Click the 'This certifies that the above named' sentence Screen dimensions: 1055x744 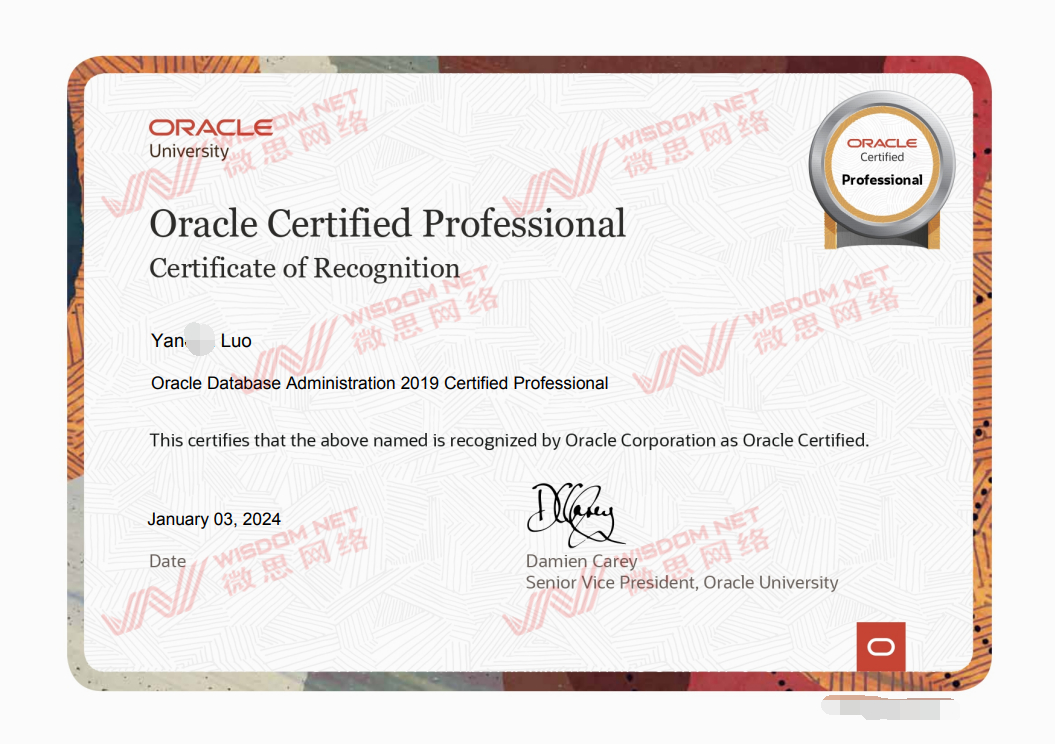coord(509,441)
